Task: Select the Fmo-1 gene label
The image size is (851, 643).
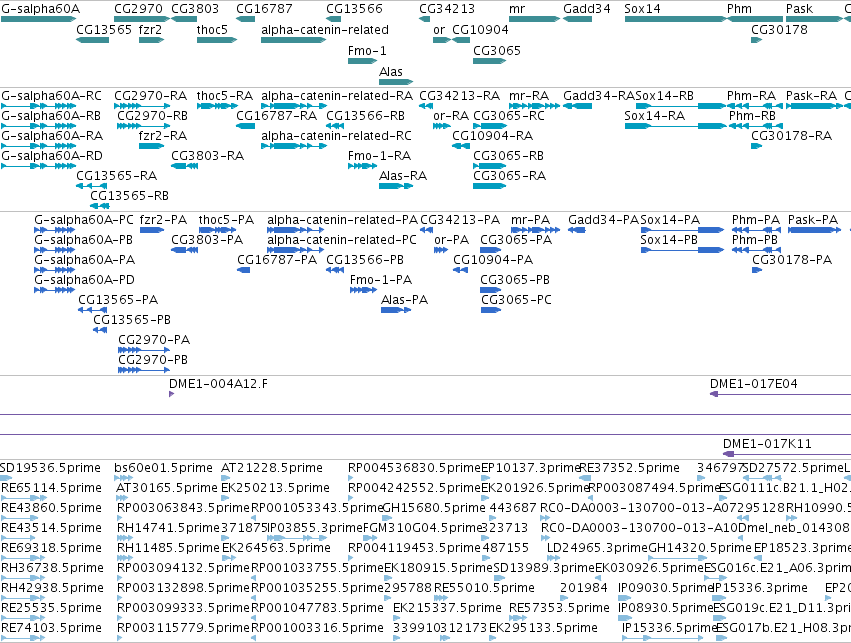Action: pyautogui.click(x=367, y=51)
